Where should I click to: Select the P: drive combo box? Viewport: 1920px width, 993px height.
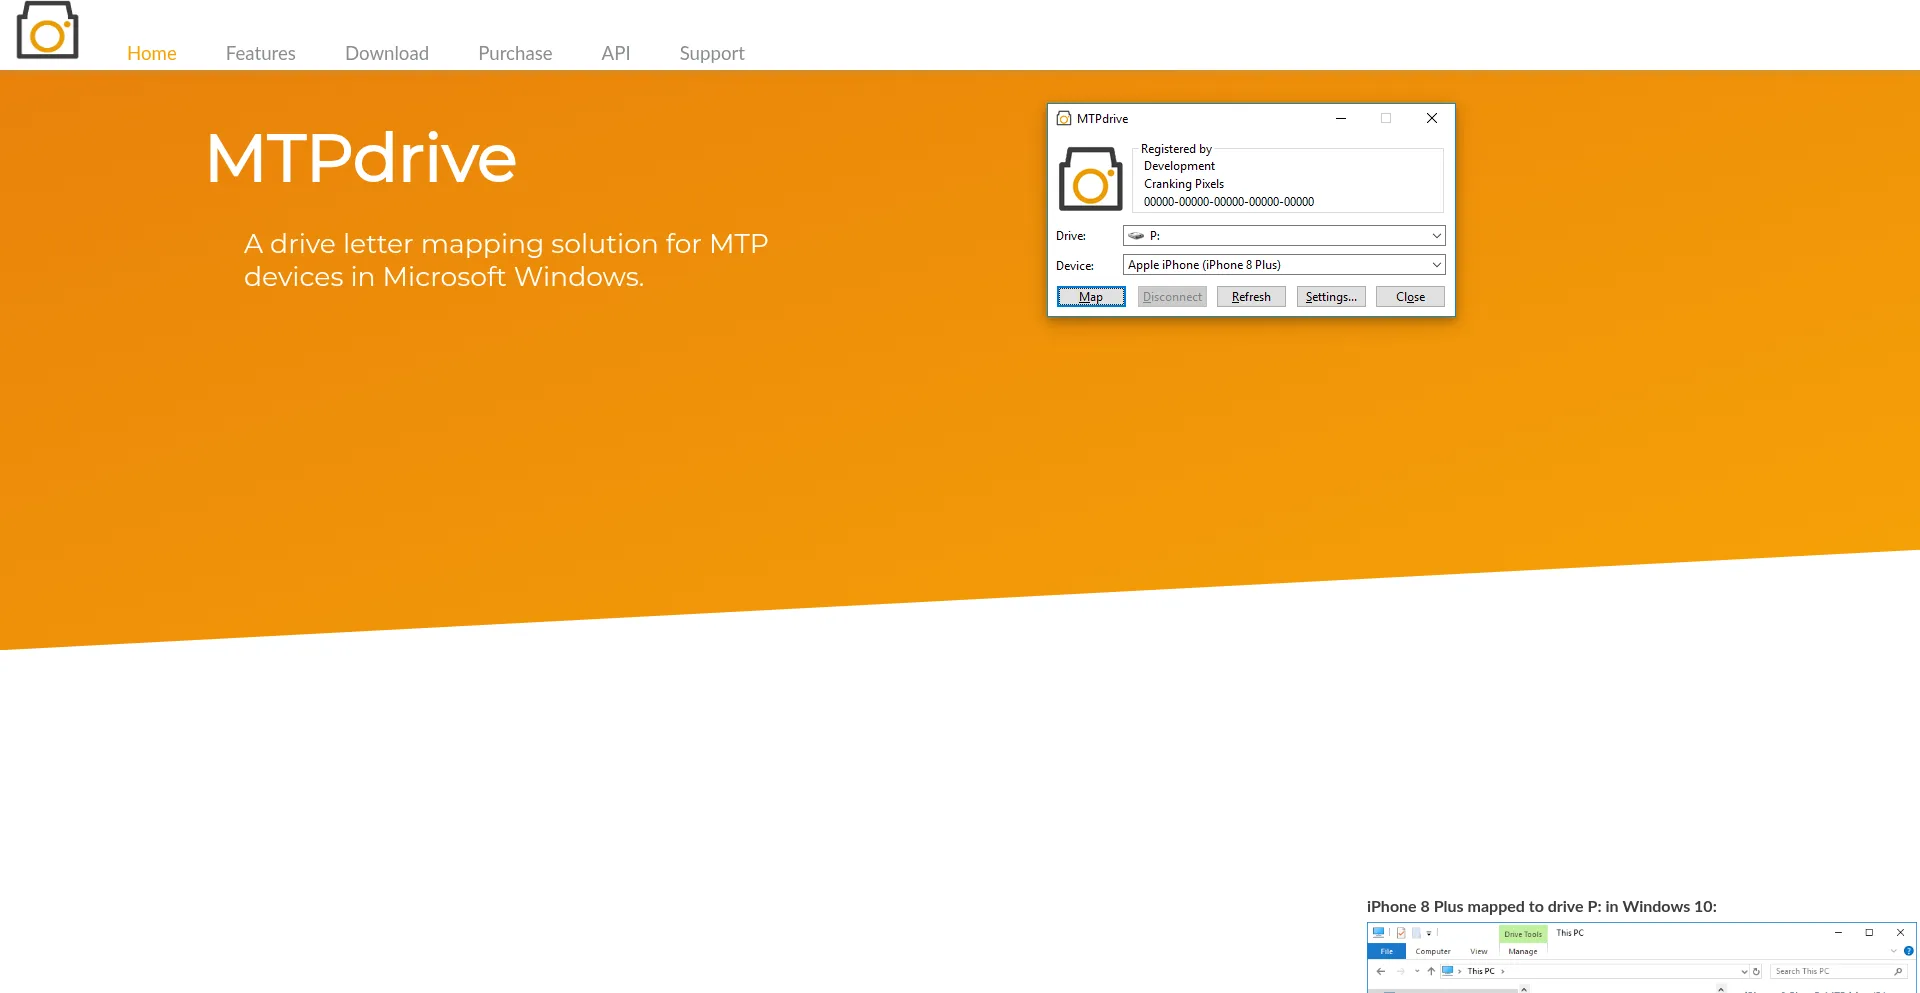1284,236
